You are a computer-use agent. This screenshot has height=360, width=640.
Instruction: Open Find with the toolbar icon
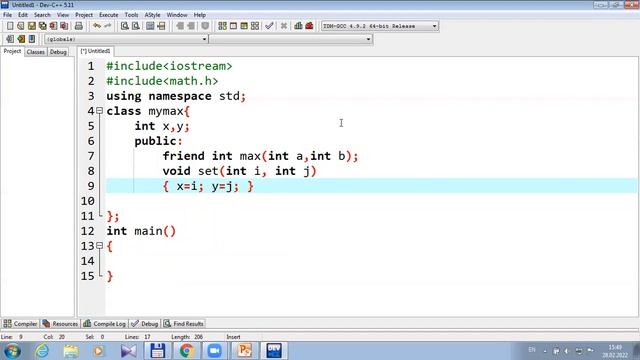(x=125, y=26)
